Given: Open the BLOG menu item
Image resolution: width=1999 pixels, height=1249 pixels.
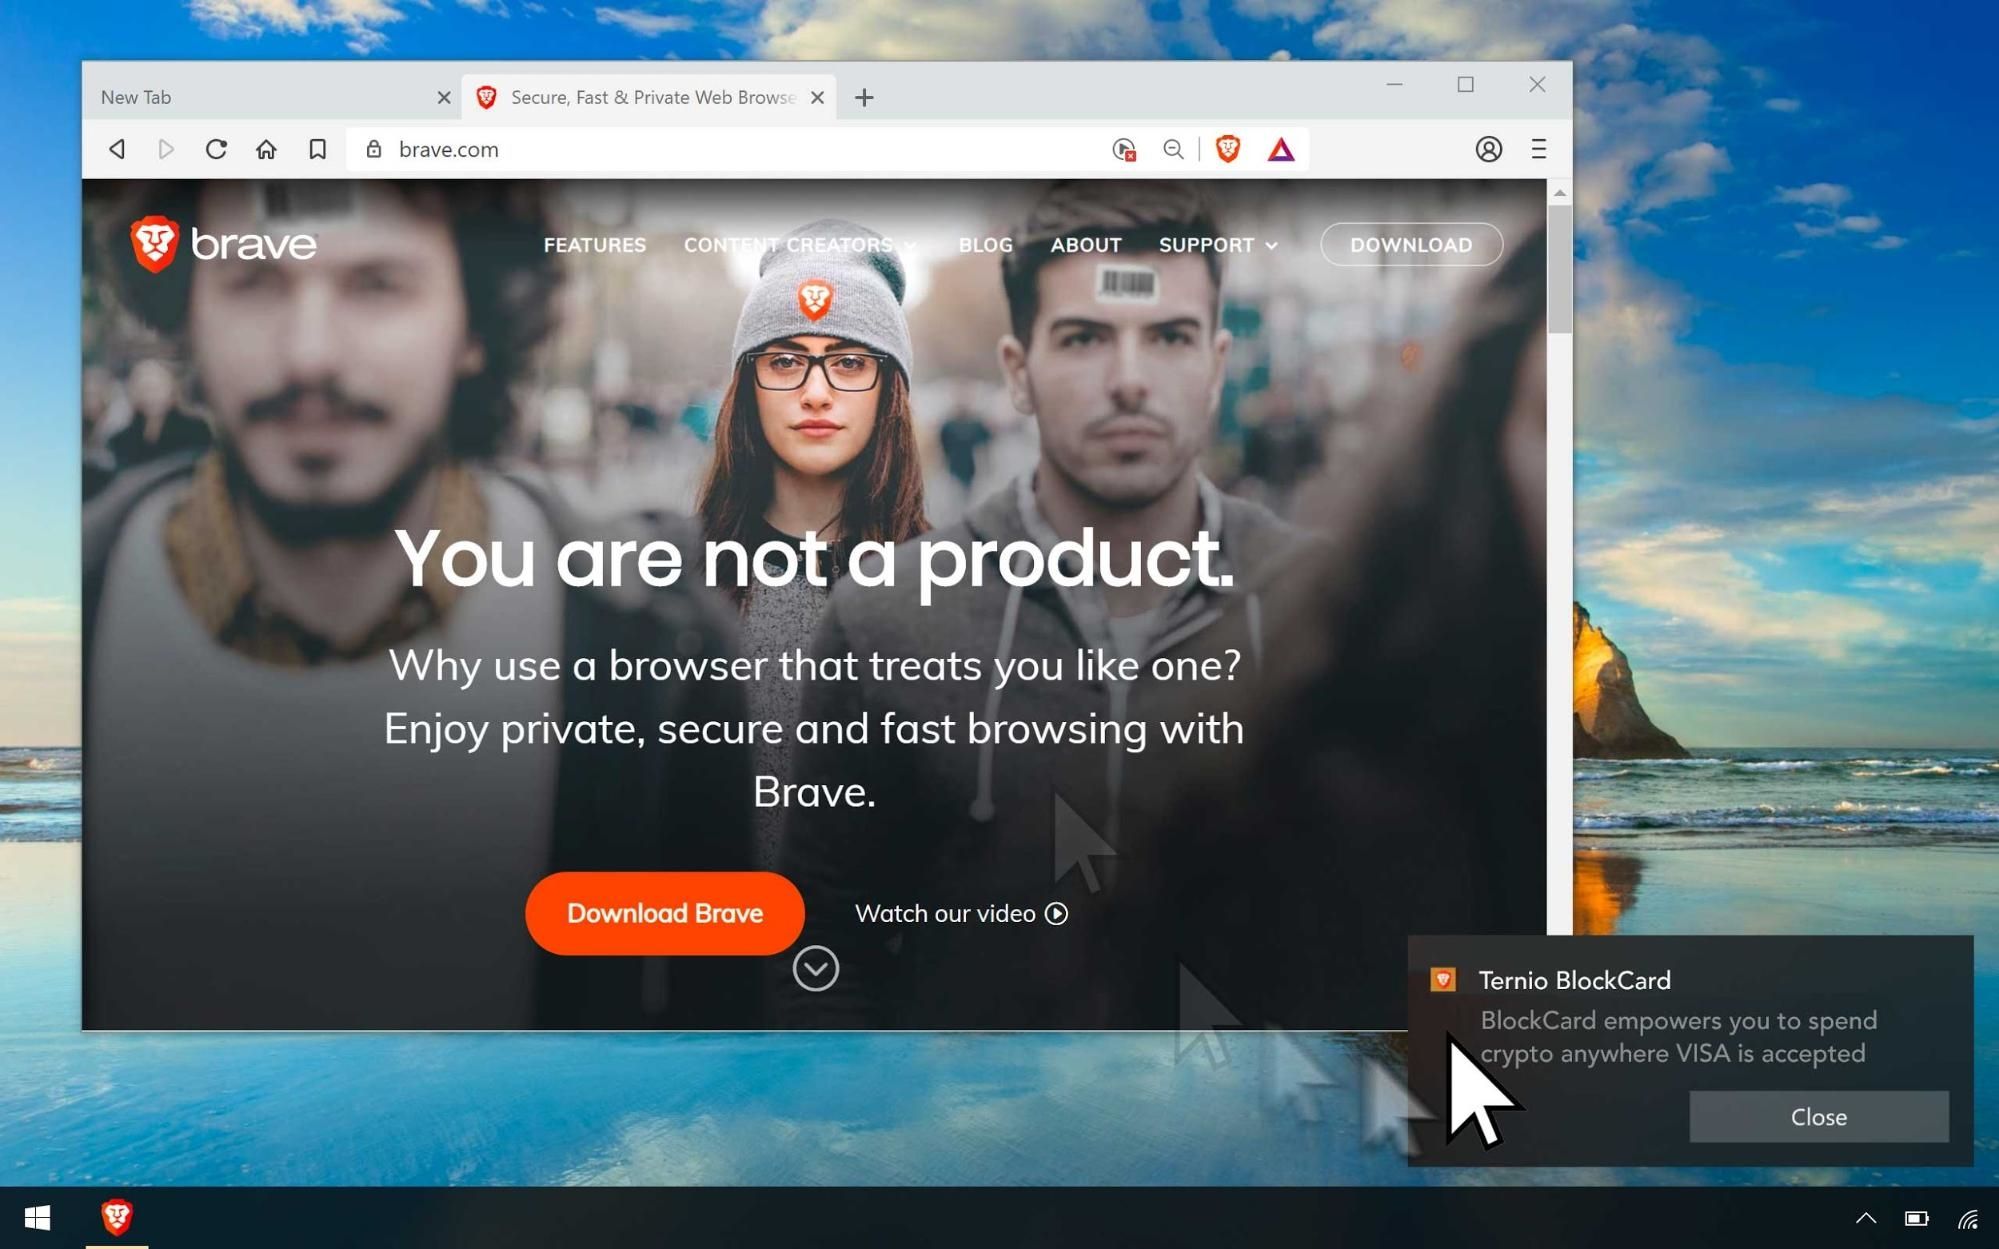Looking at the screenshot, I should [984, 244].
